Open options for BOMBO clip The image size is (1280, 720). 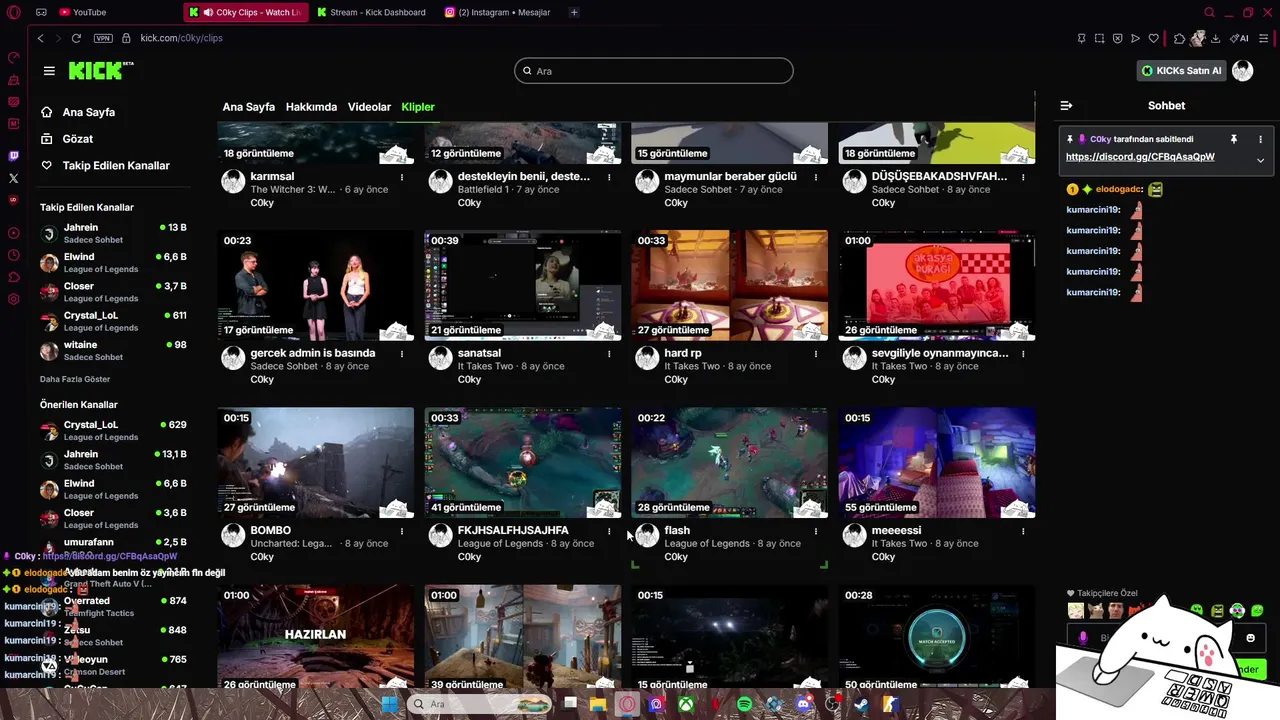pyautogui.click(x=402, y=531)
